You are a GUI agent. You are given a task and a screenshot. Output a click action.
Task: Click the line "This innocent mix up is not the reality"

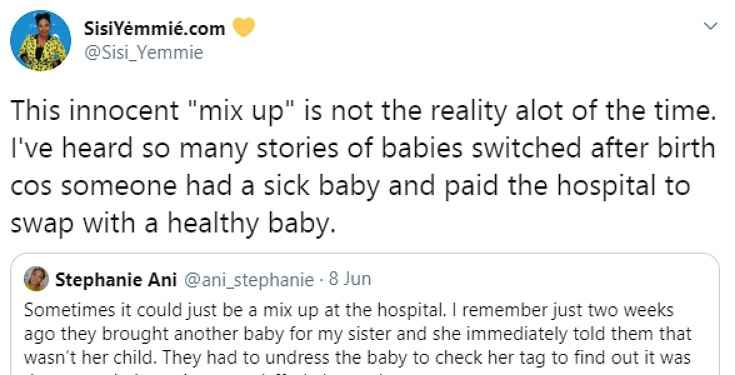pyautogui.click(x=362, y=112)
